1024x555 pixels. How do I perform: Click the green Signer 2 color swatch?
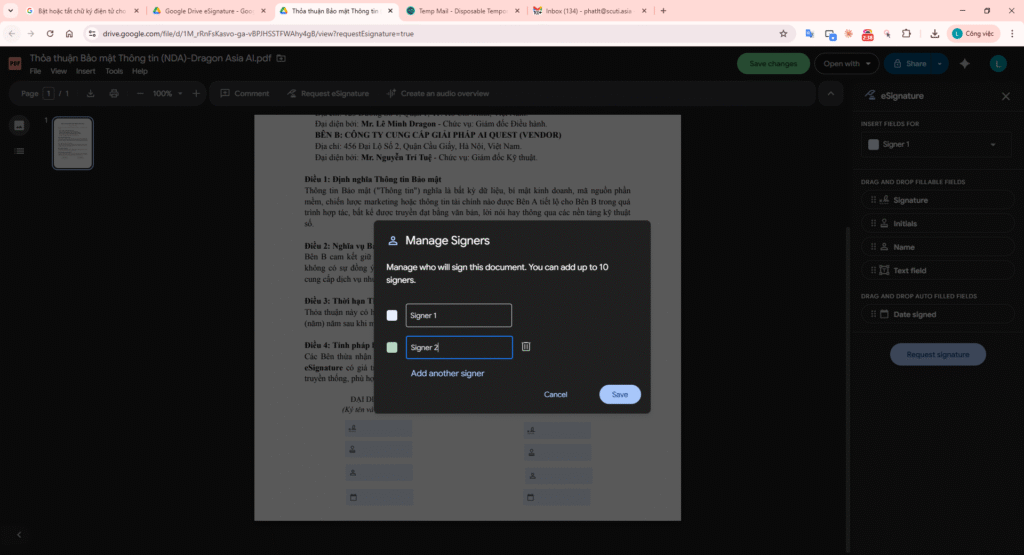[392, 348]
